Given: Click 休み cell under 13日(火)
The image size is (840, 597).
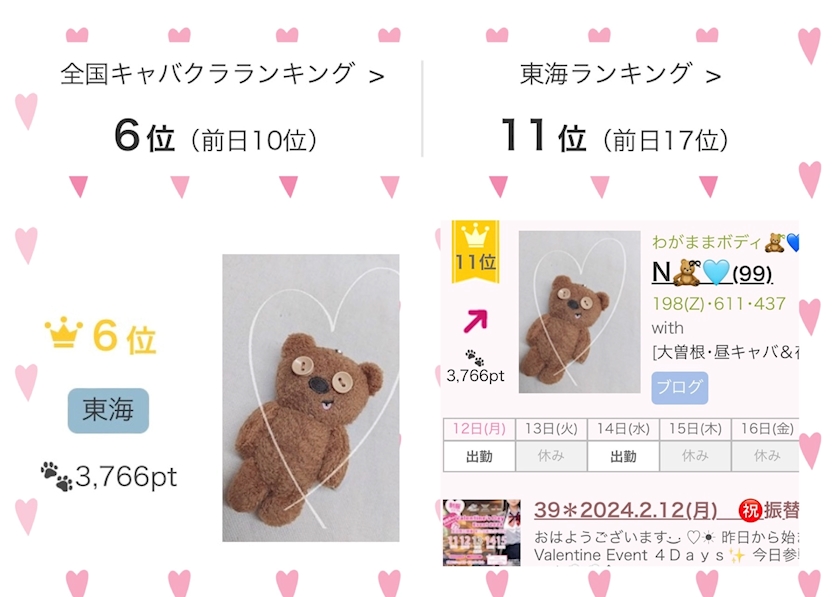Looking at the screenshot, I should 551,456.
